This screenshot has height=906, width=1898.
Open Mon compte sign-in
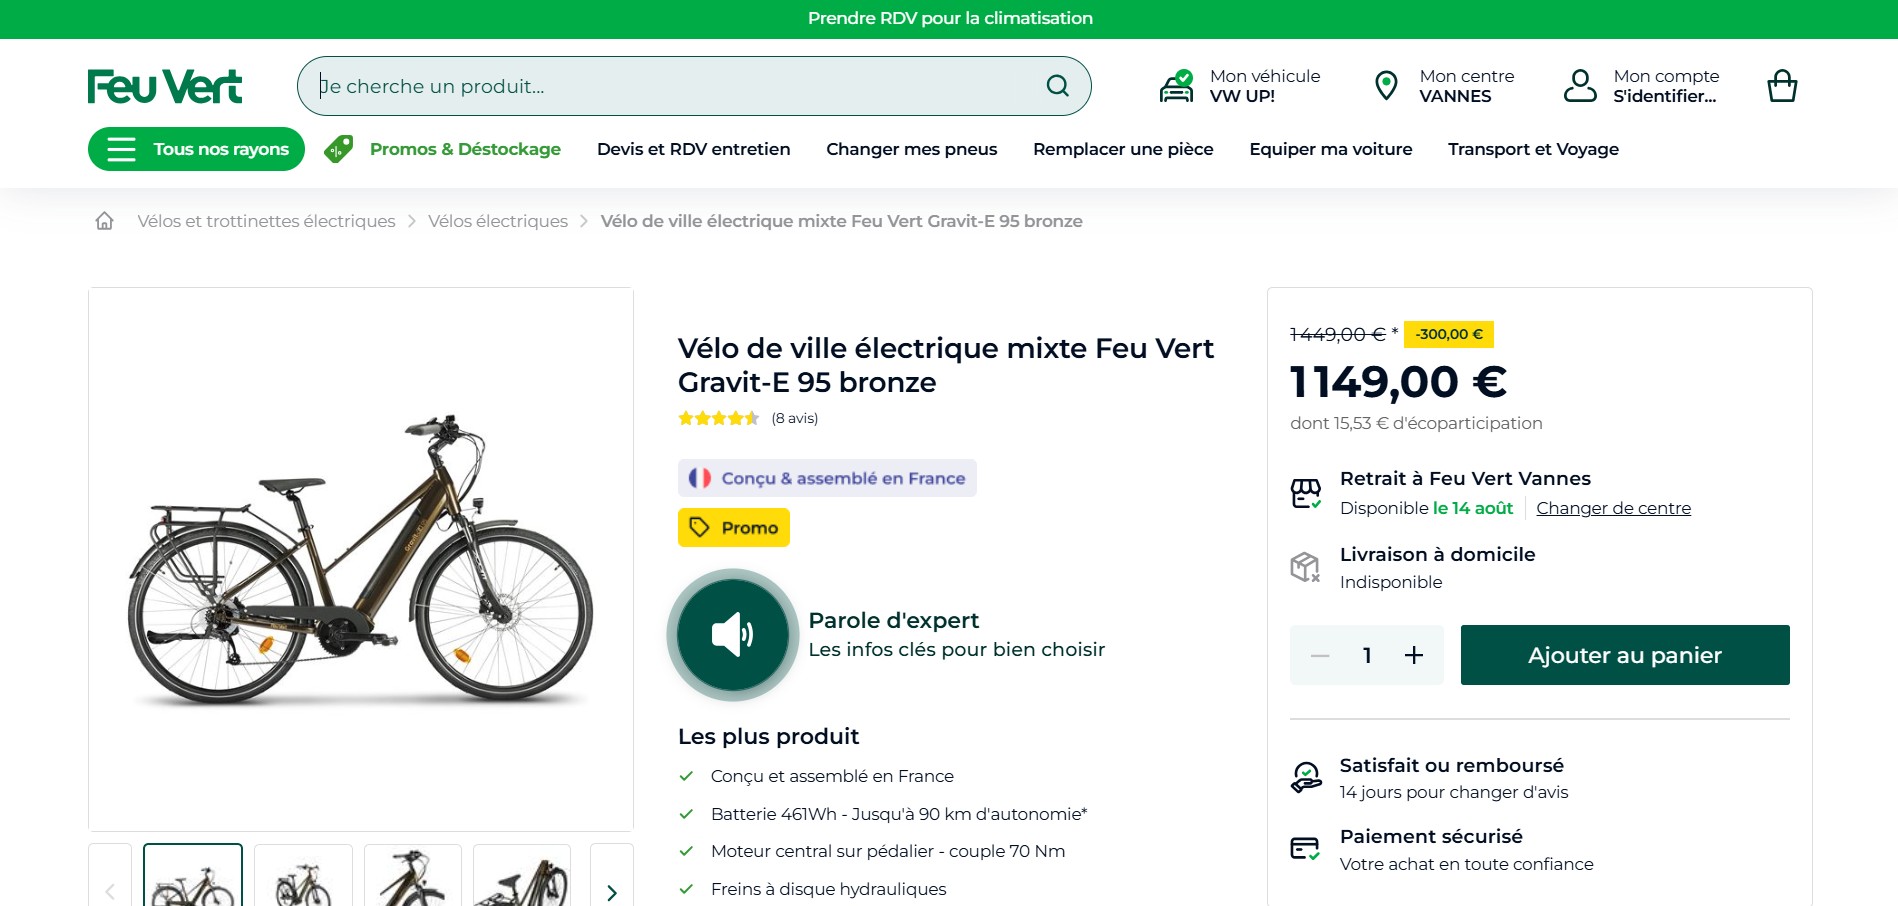[1642, 86]
